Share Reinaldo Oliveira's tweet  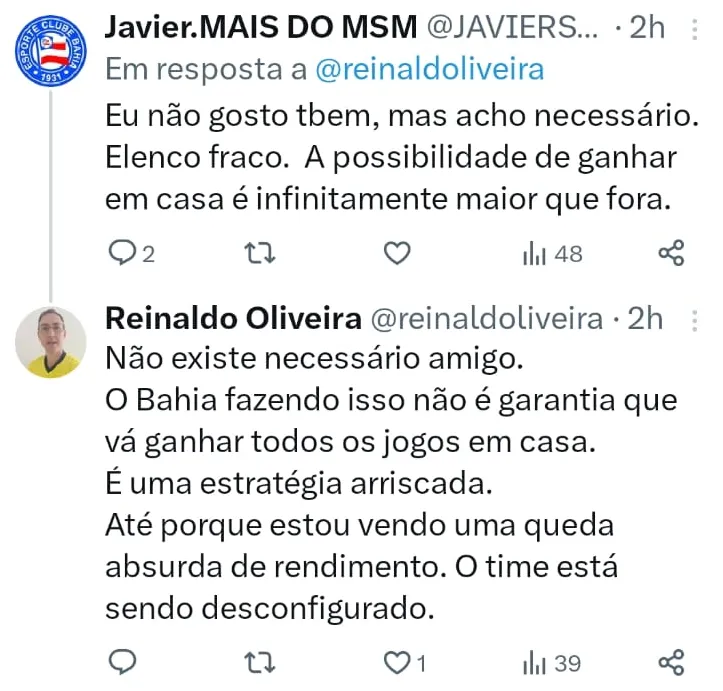point(671,662)
